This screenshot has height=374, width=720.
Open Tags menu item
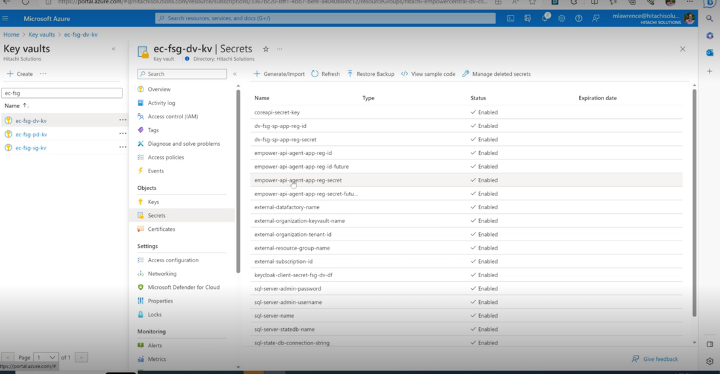click(153, 130)
